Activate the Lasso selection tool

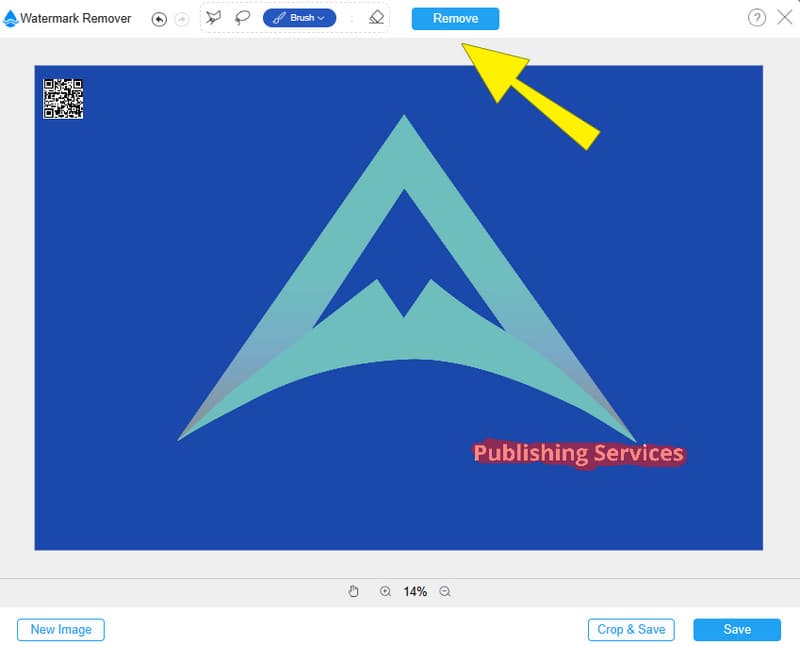[243, 17]
